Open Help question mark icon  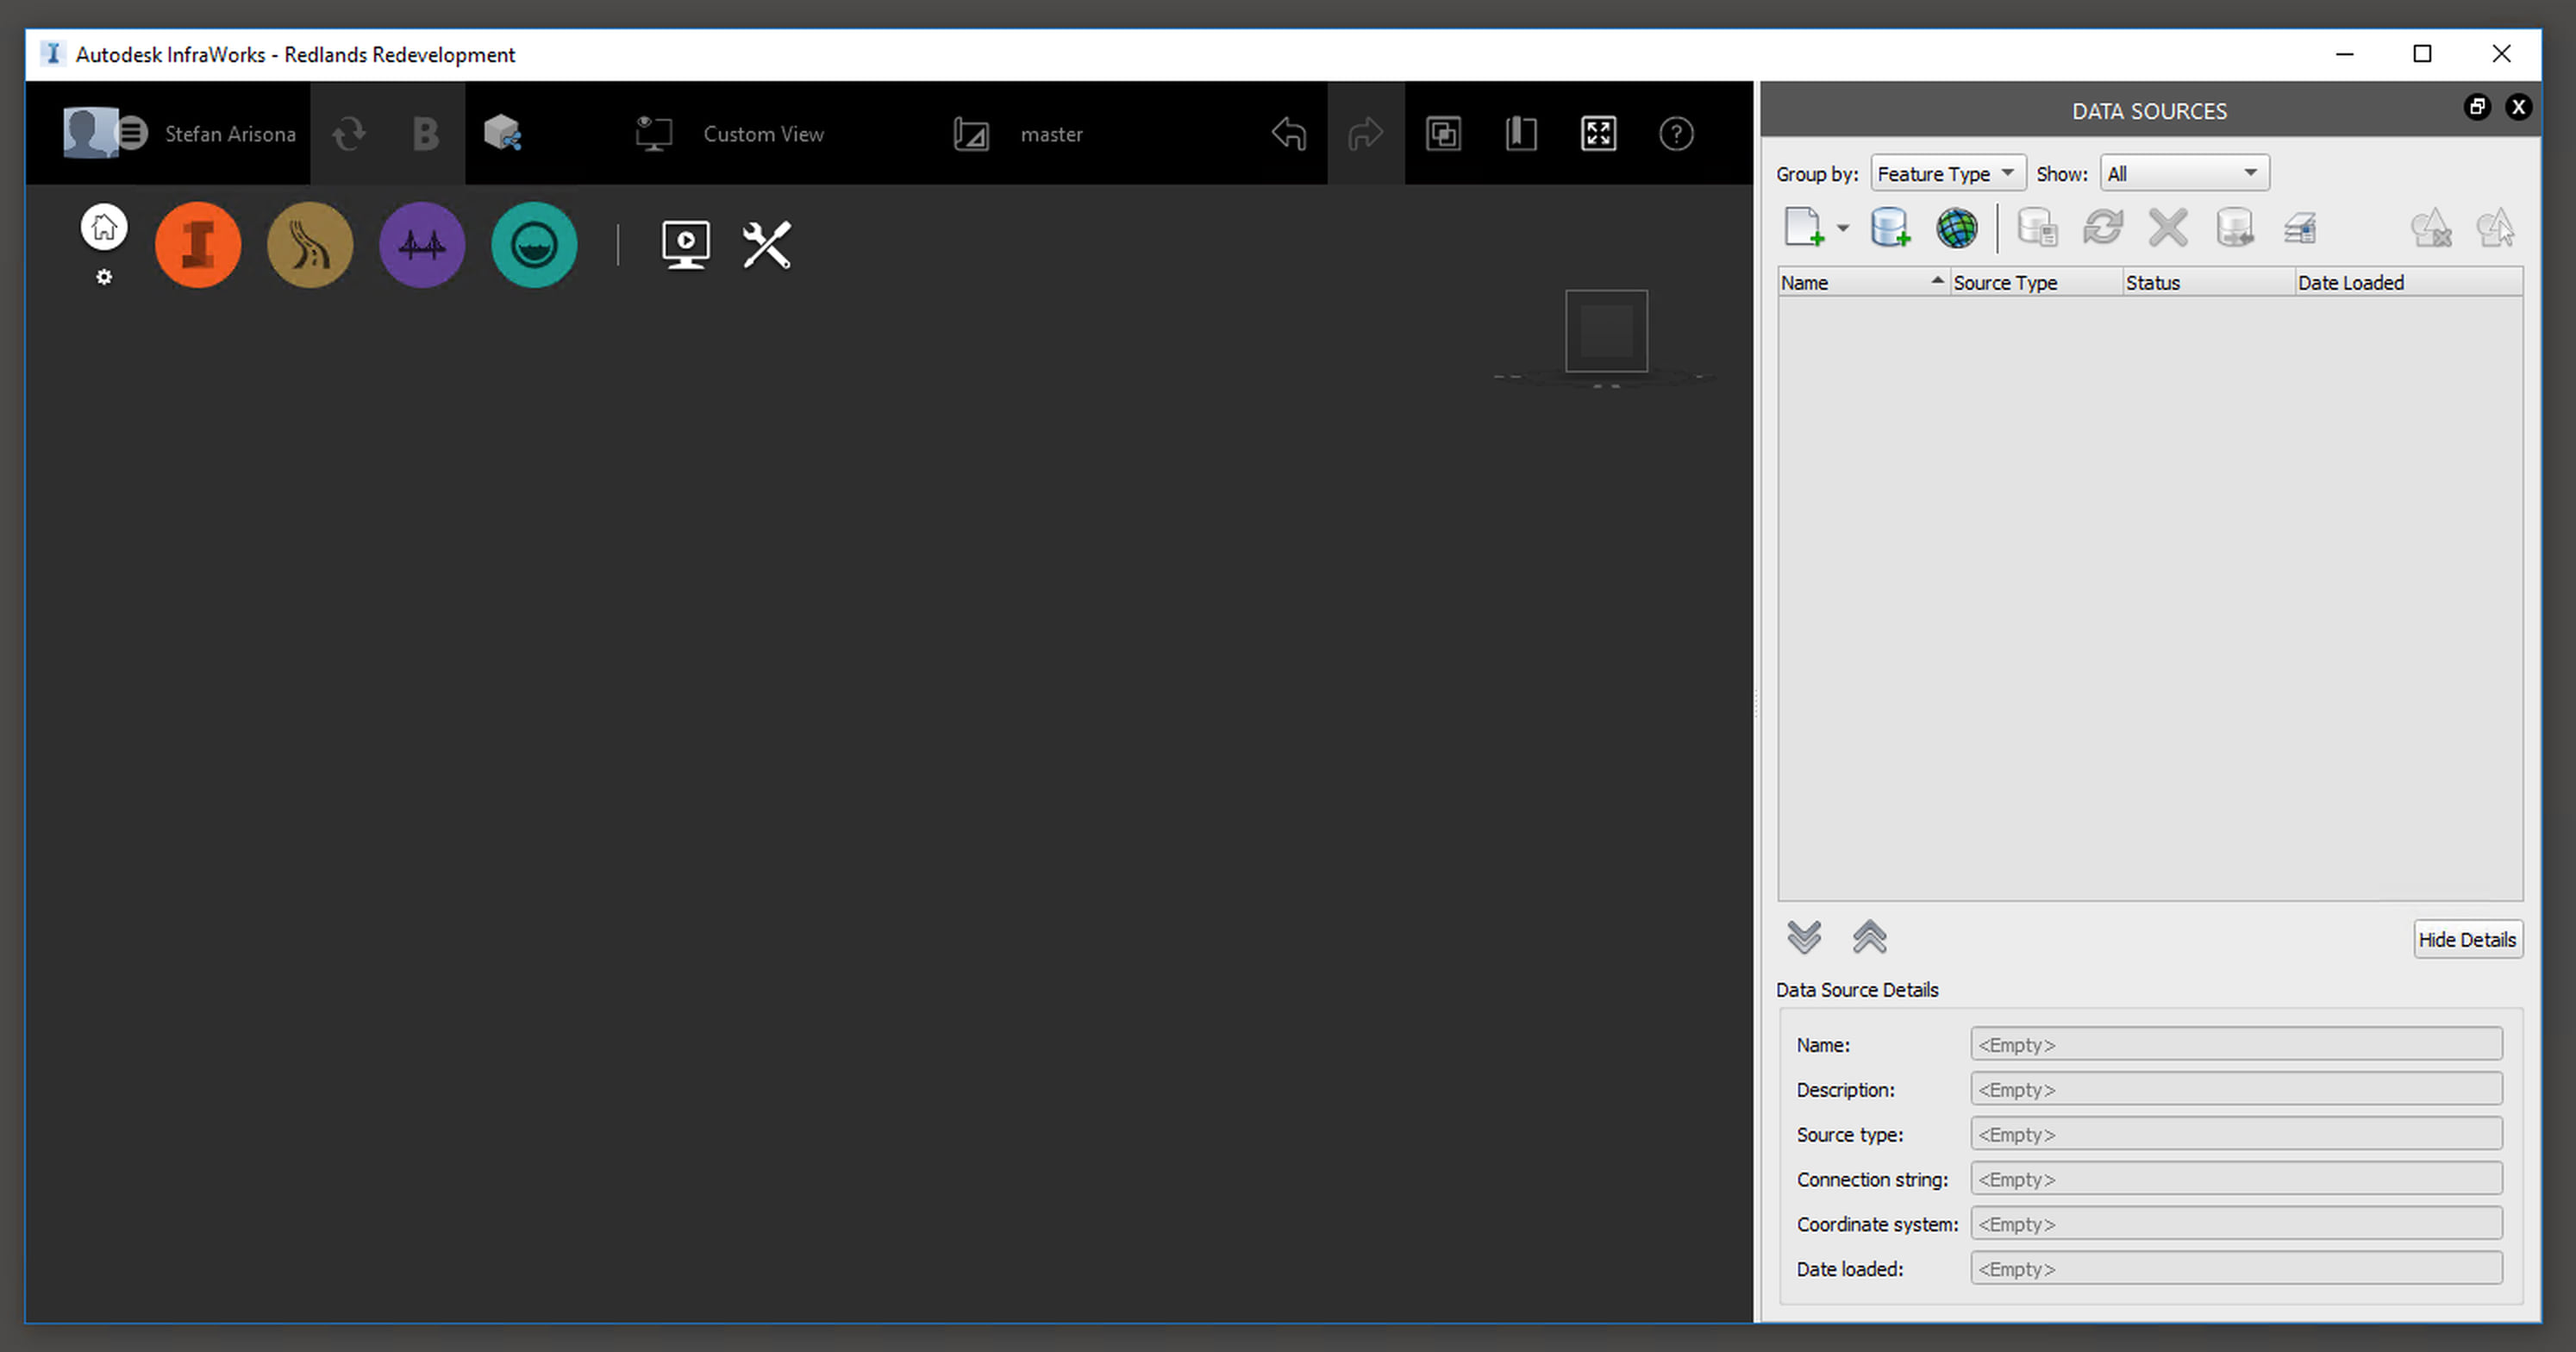[1676, 134]
